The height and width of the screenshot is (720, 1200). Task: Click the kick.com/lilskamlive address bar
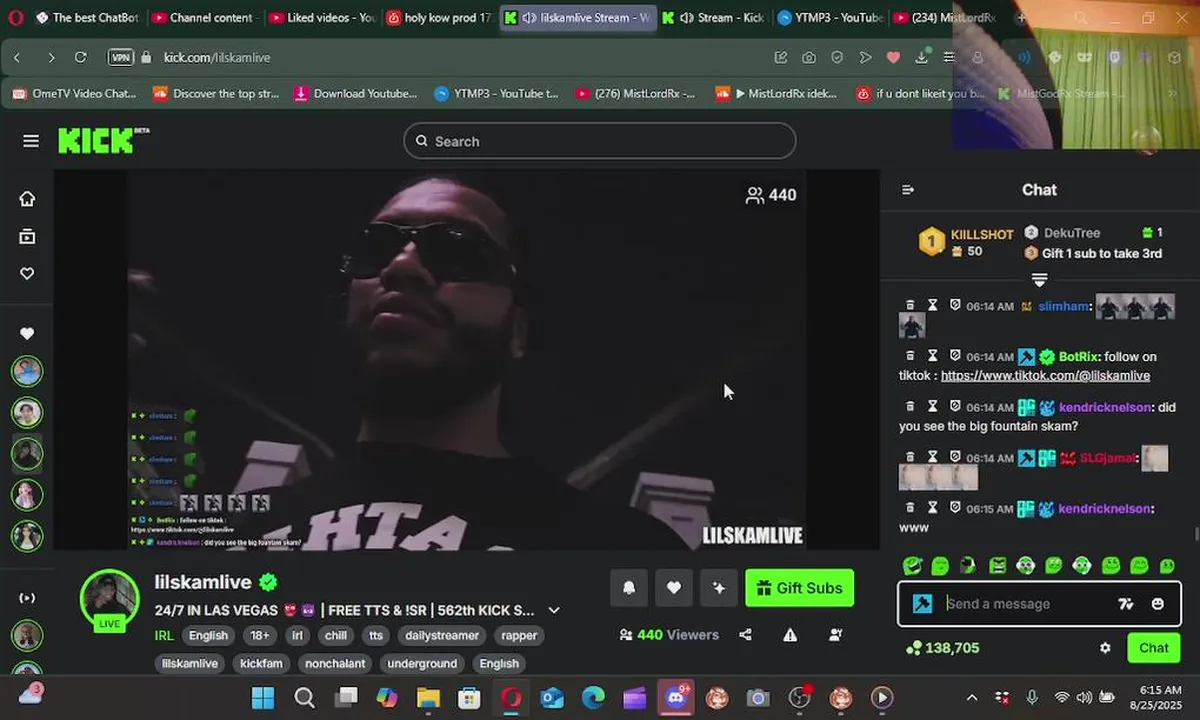click(217, 57)
